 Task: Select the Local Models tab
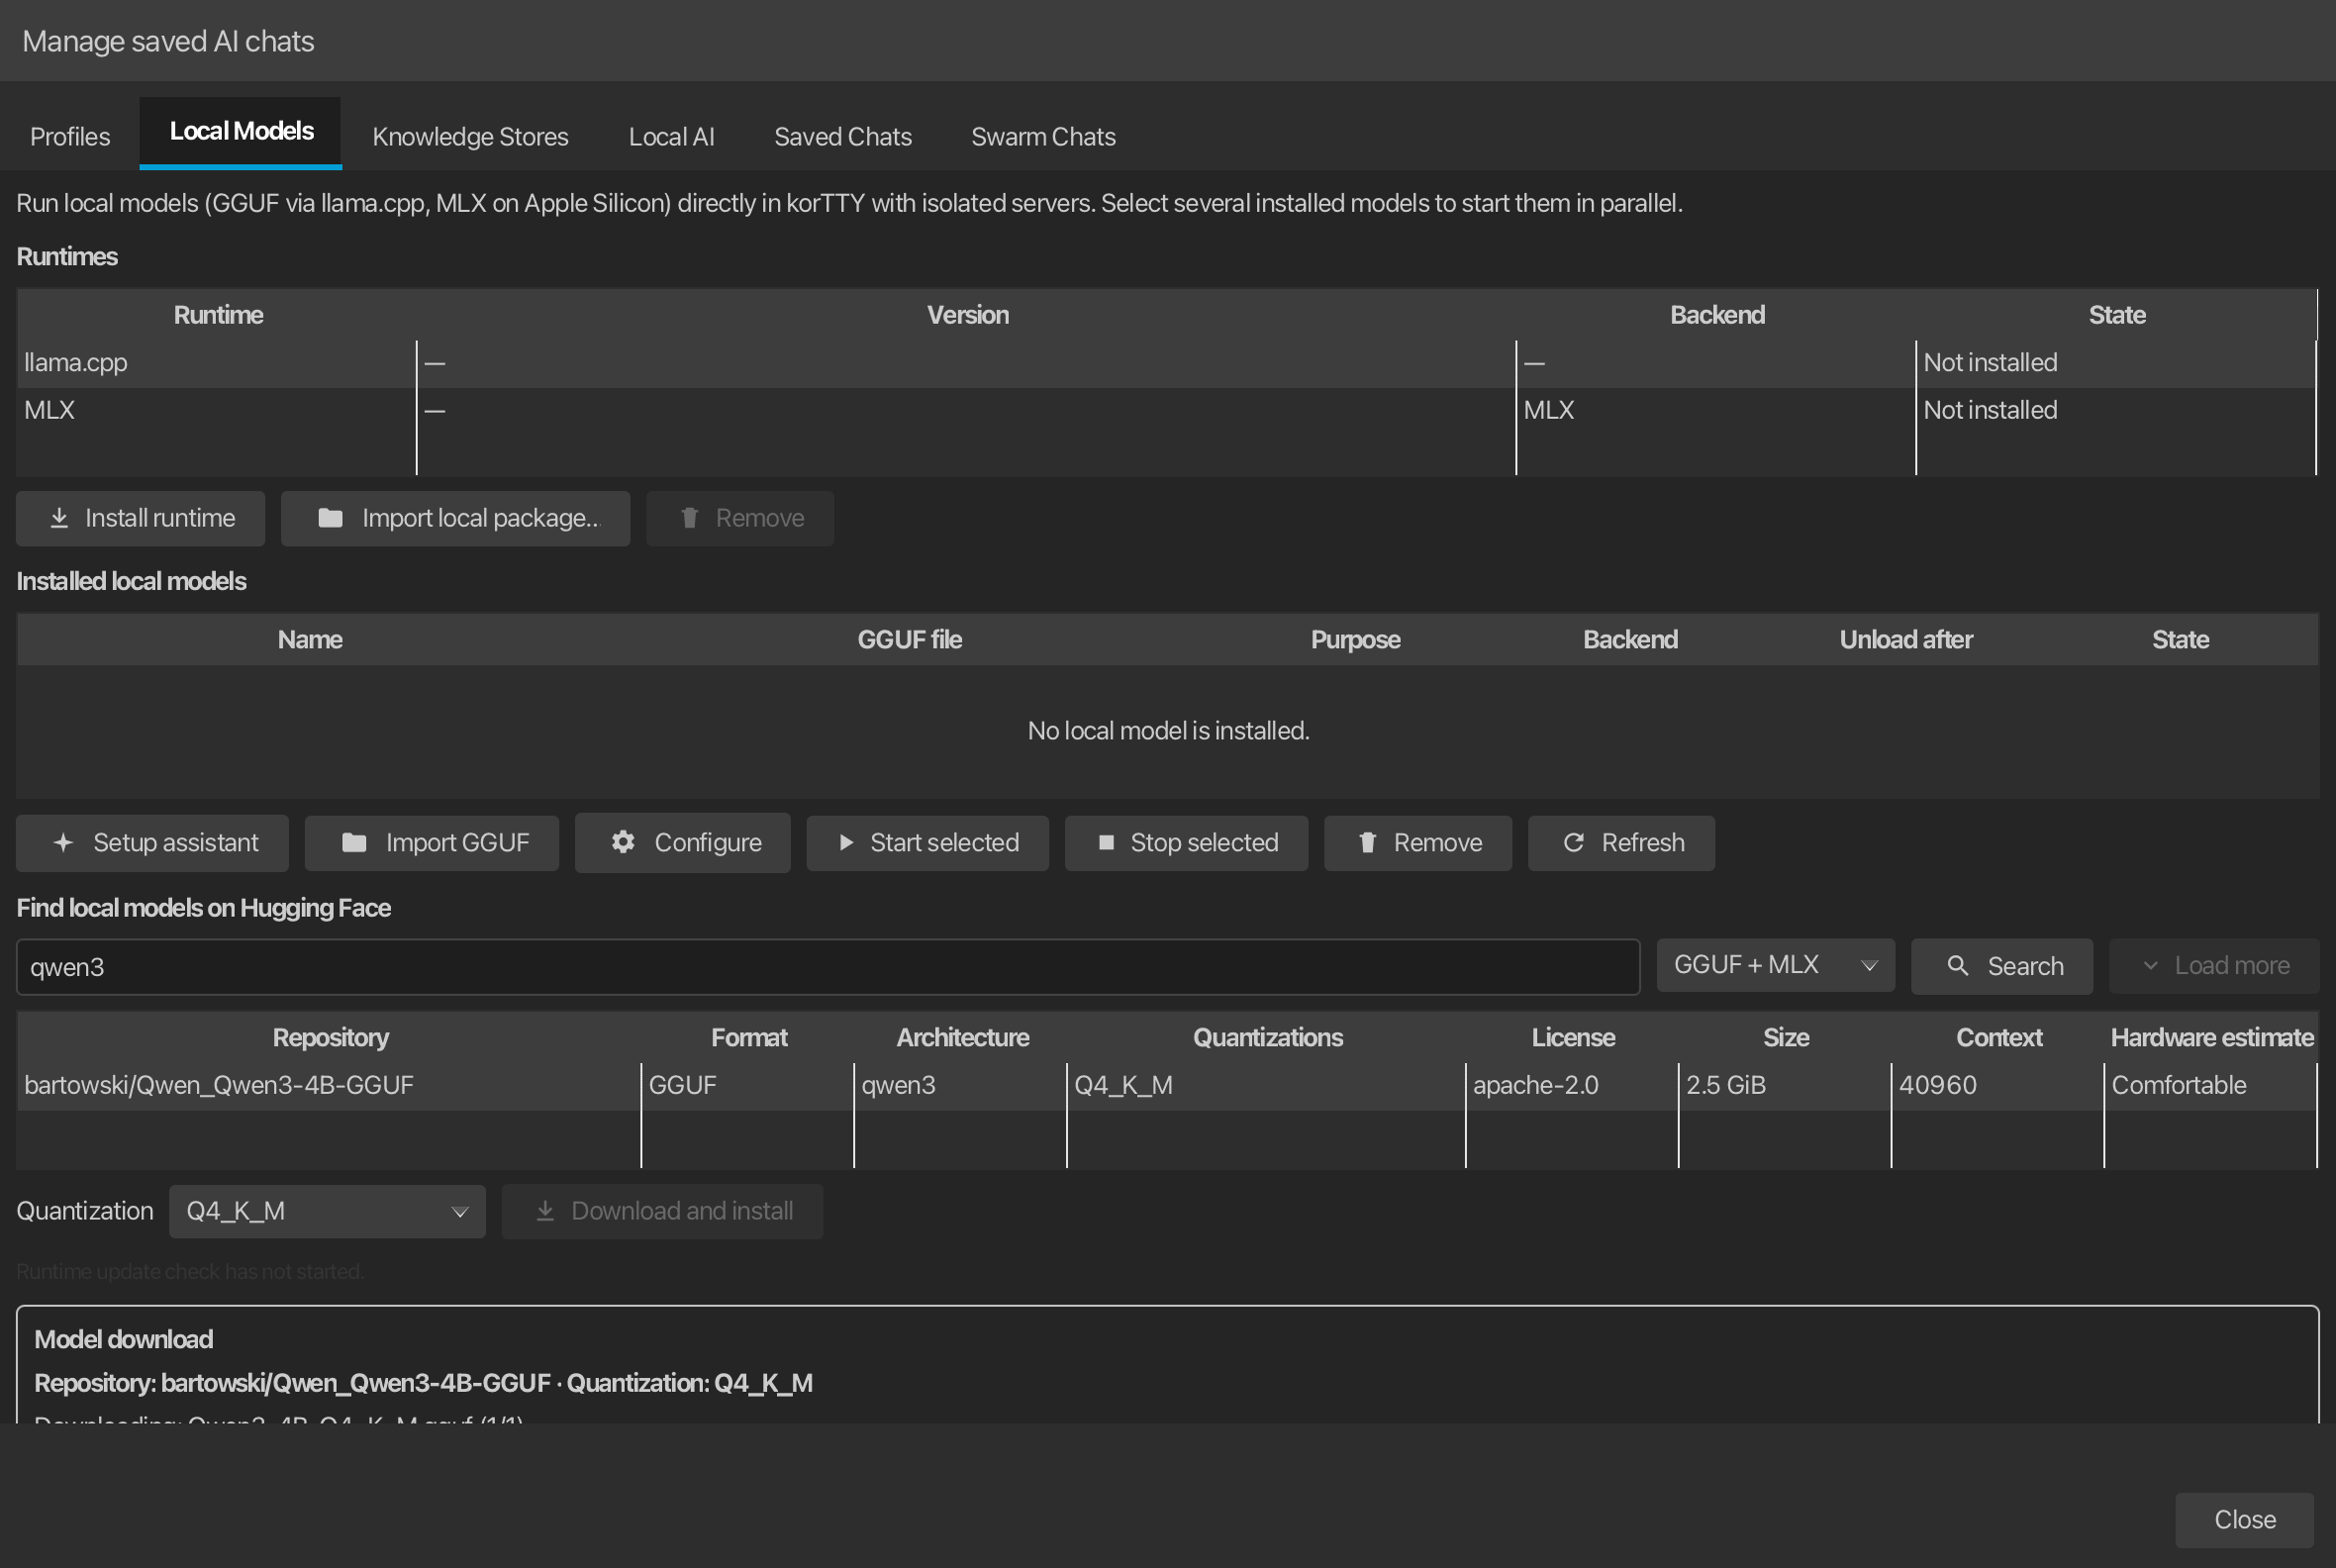[x=241, y=132]
